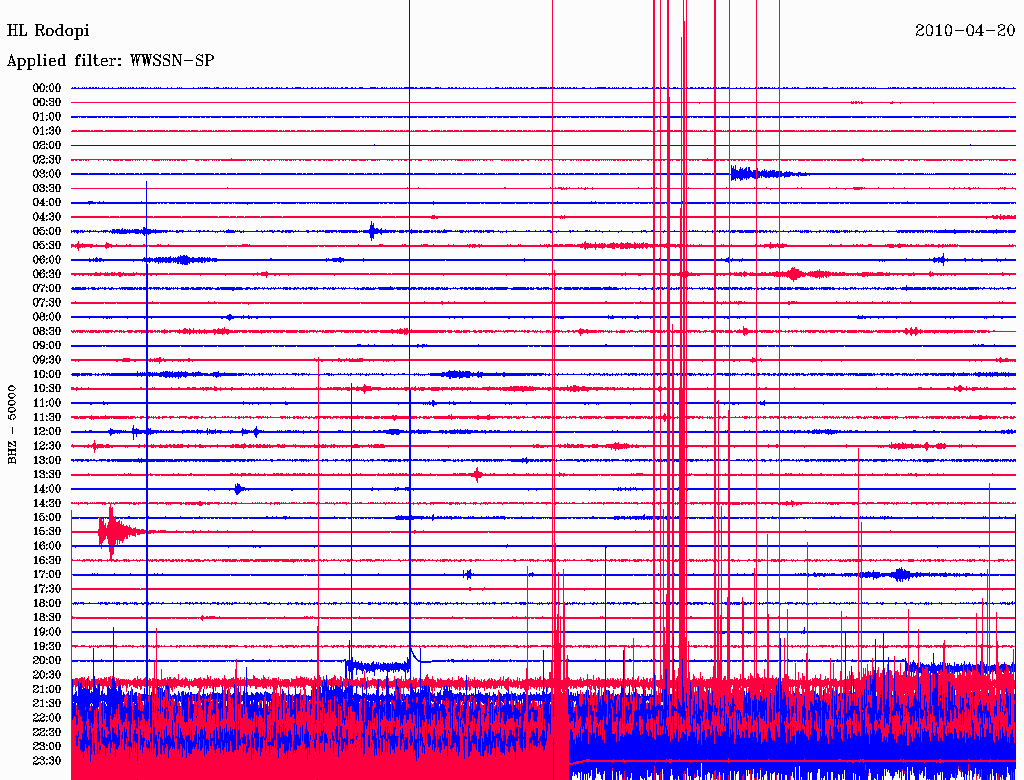Click the 08:00 time label

[47, 317]
